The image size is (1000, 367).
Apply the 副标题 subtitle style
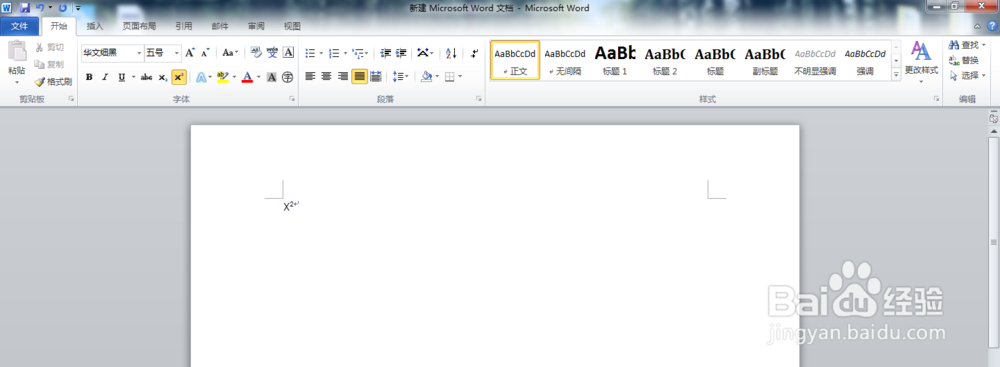(765, 60)
